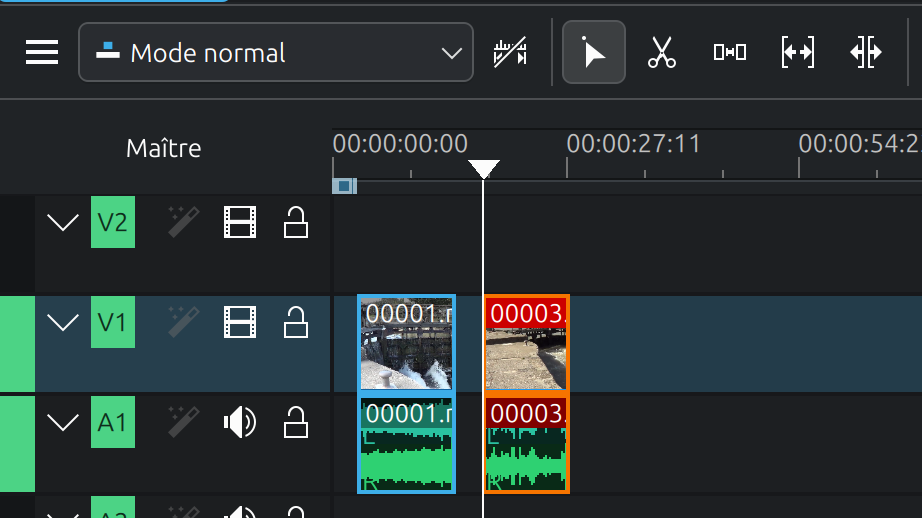Collapse the V2 track
This screenshot has width=922, height=518.
click(63, 222)
